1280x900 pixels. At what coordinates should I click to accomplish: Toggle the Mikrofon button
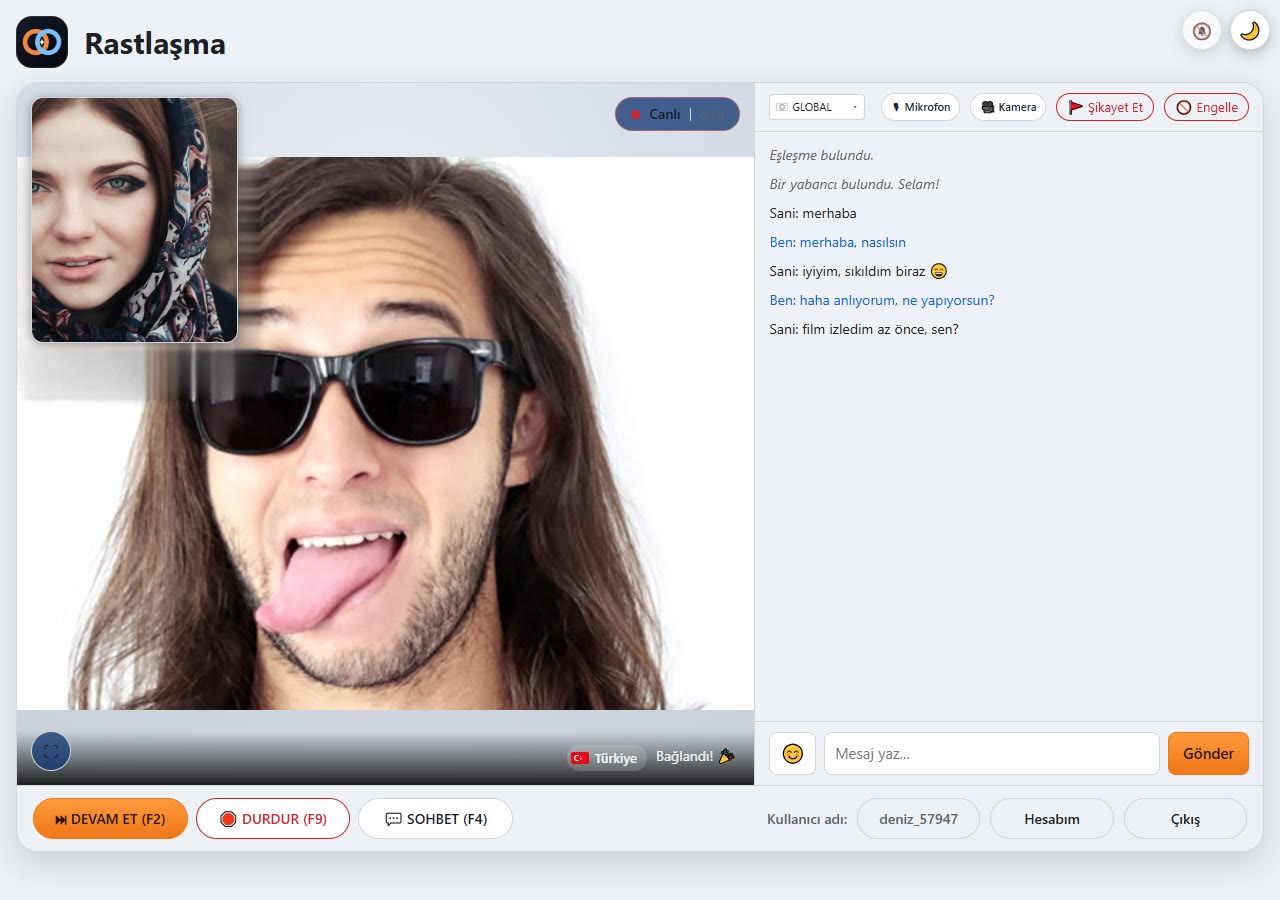[921, 107]
